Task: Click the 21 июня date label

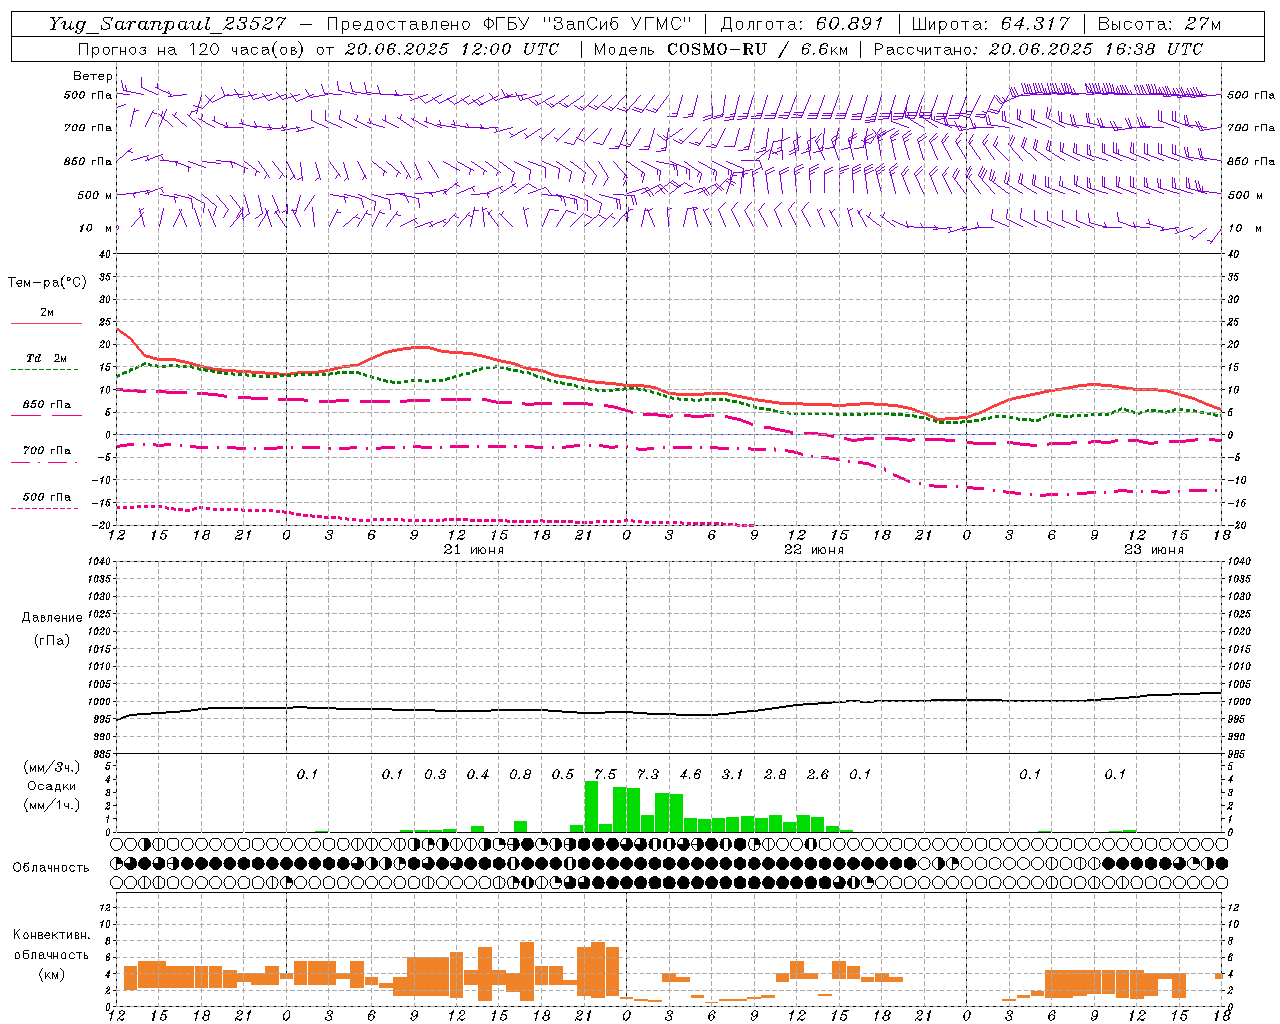Action: click(x=473, y=550)
